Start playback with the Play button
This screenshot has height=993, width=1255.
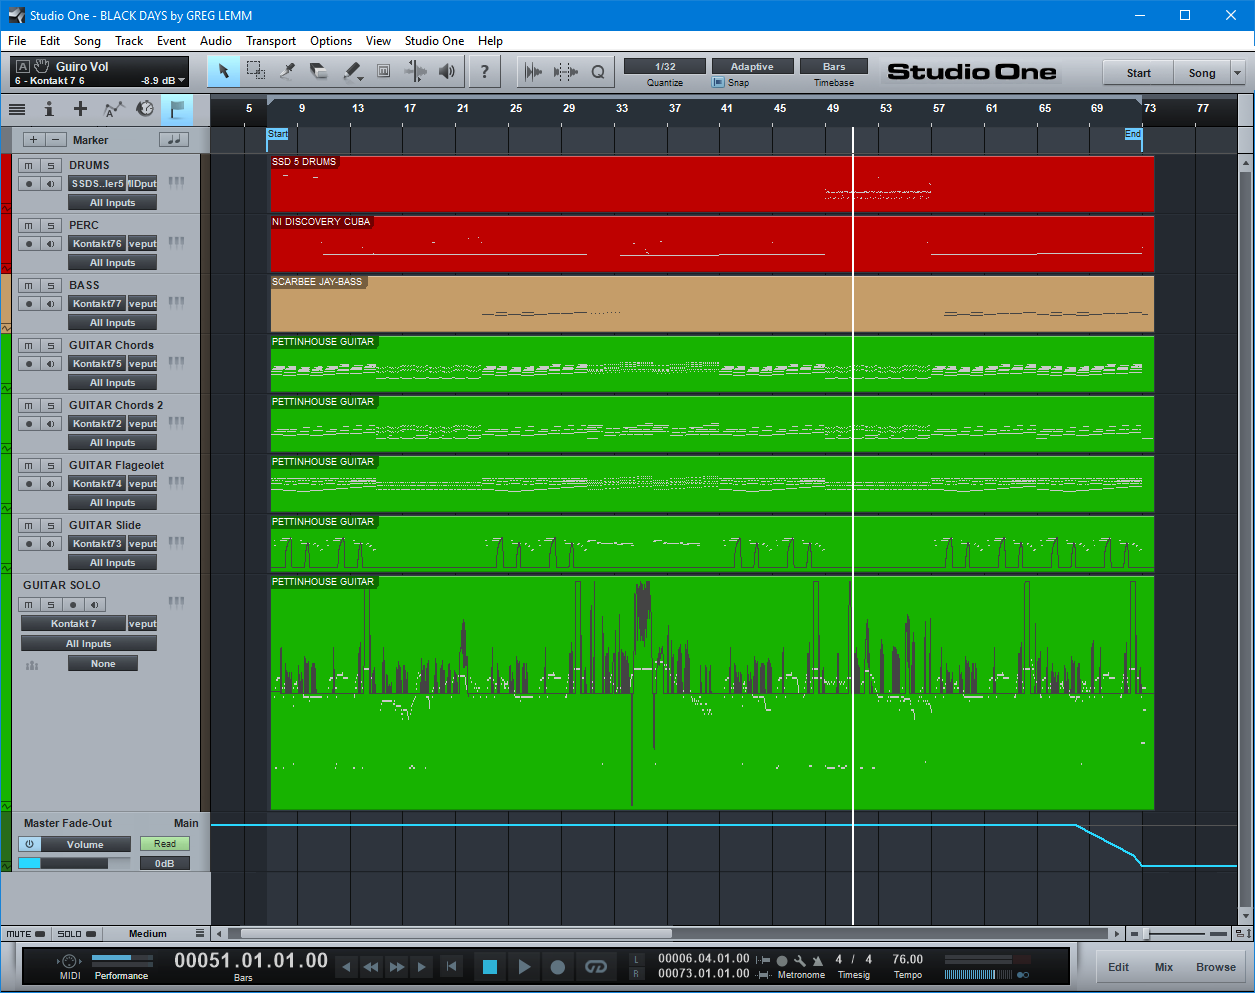pos(524,967)
